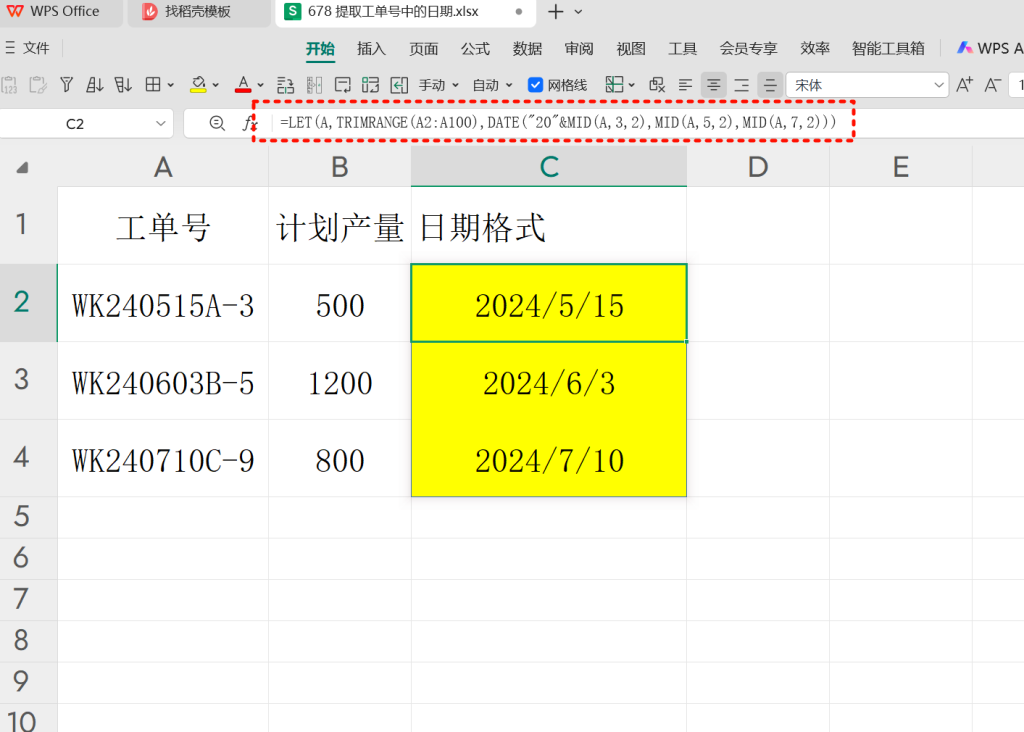The image size is (1024, 732).
Task: Select column C header
Action: pos(549,167)
